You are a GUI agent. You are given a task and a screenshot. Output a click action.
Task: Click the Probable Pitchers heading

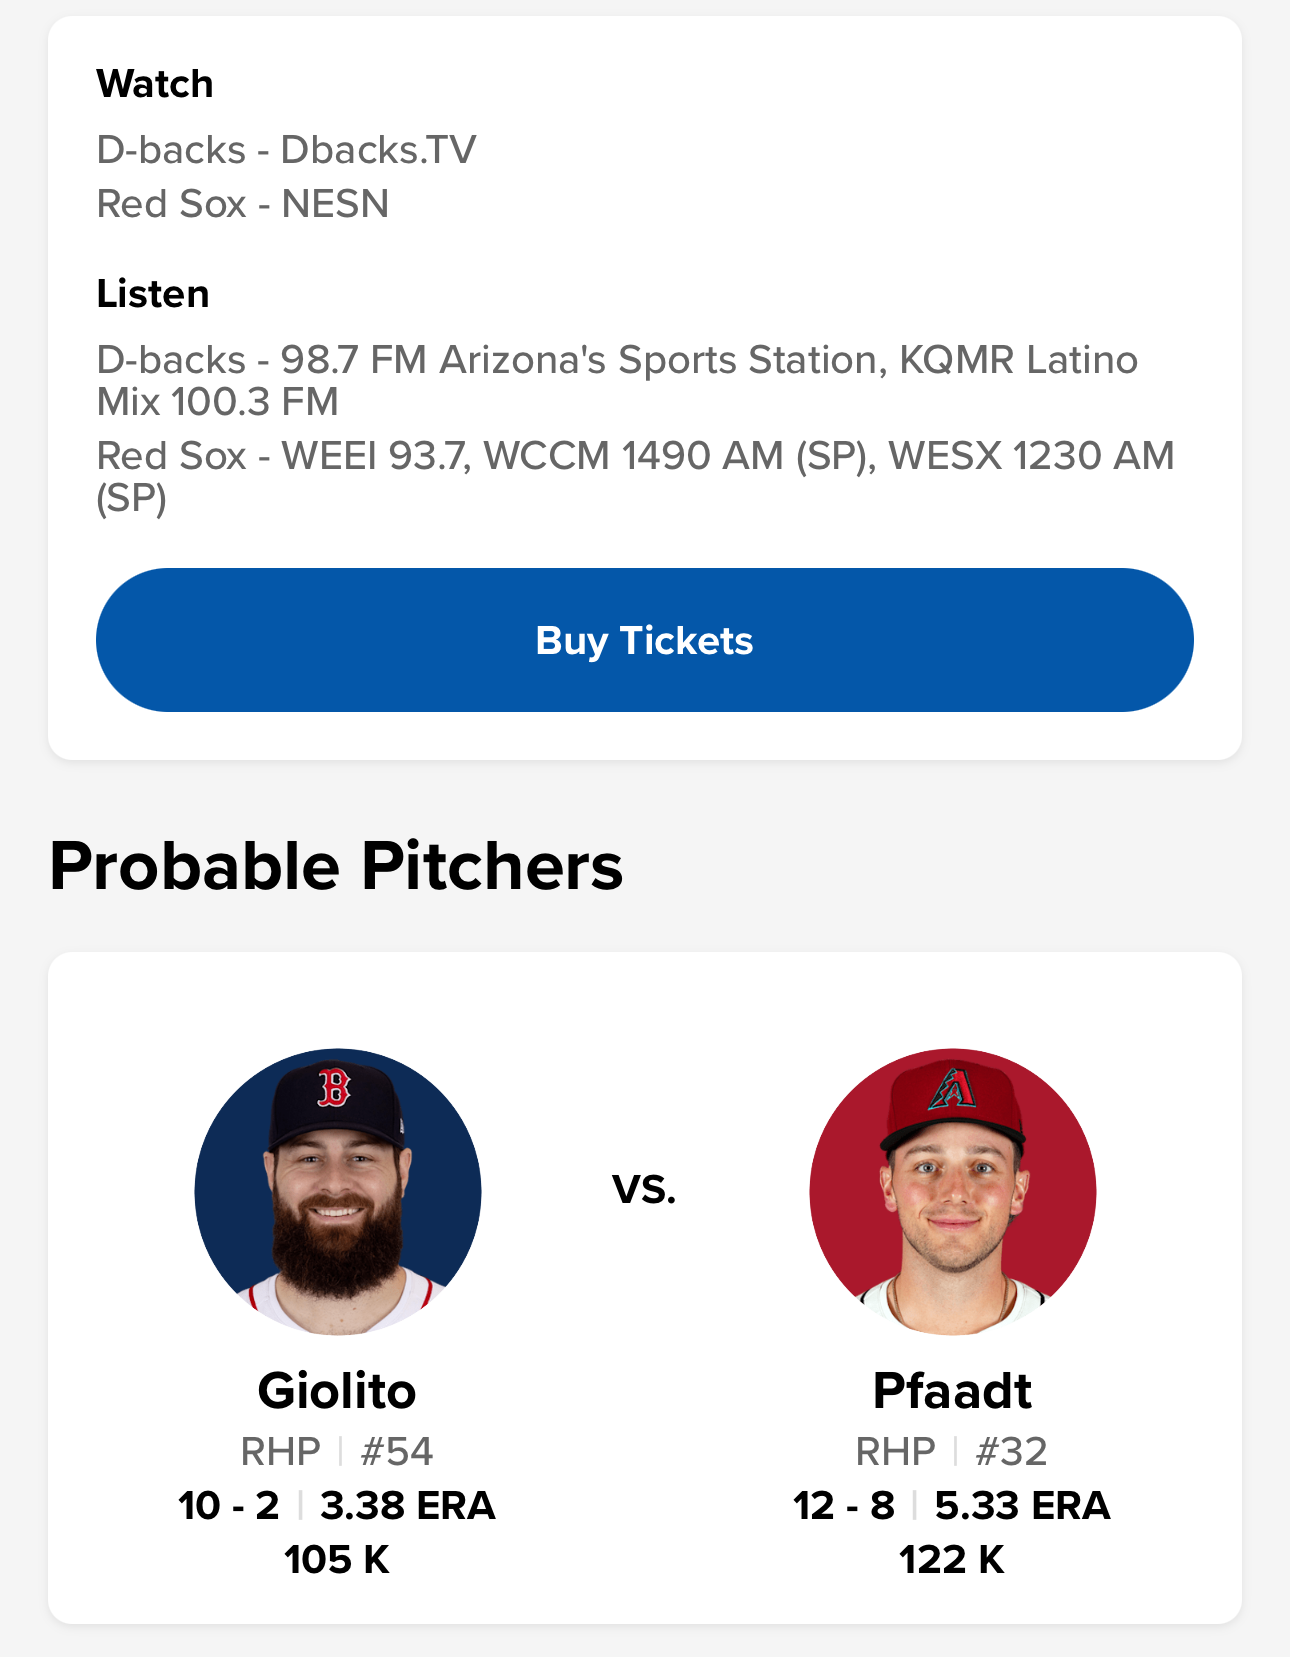coord(336,866)
